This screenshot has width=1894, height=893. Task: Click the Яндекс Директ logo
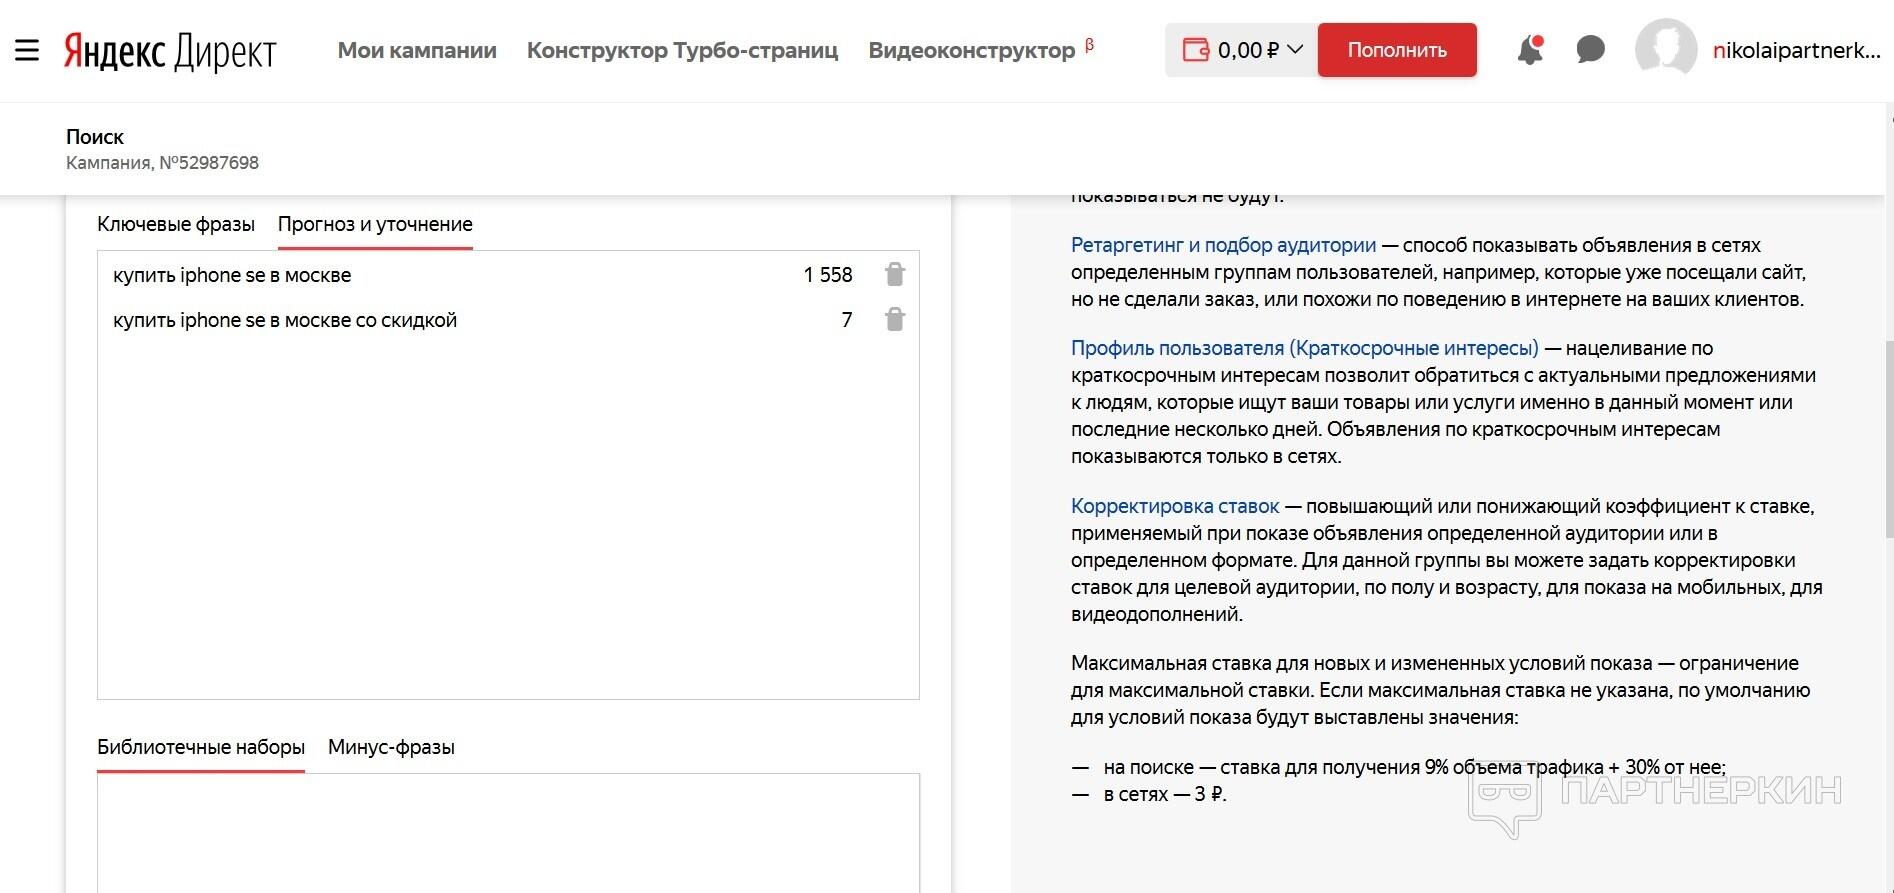click(x=170, y=51)
